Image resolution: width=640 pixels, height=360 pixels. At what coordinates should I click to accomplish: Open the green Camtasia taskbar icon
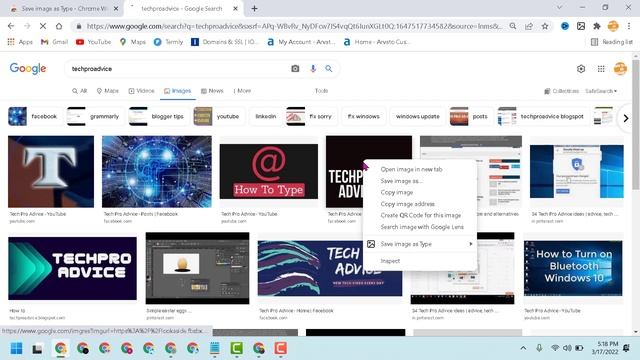(236, 349)
